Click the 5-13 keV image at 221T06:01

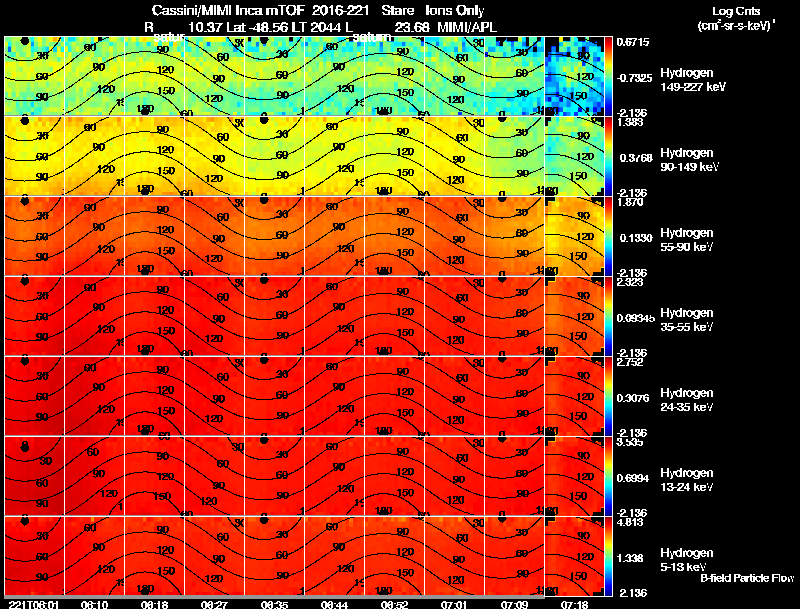point(34,557)
